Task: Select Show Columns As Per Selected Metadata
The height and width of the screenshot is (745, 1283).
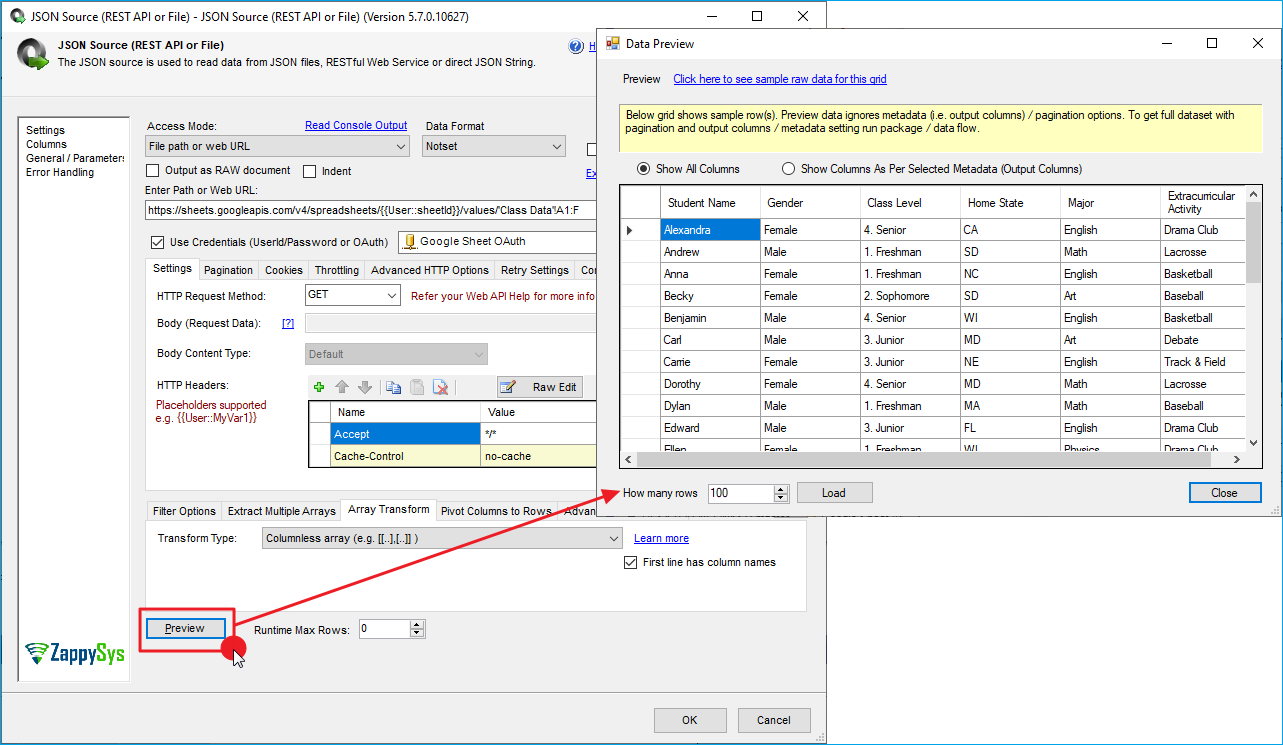Action: click(789, 169)
